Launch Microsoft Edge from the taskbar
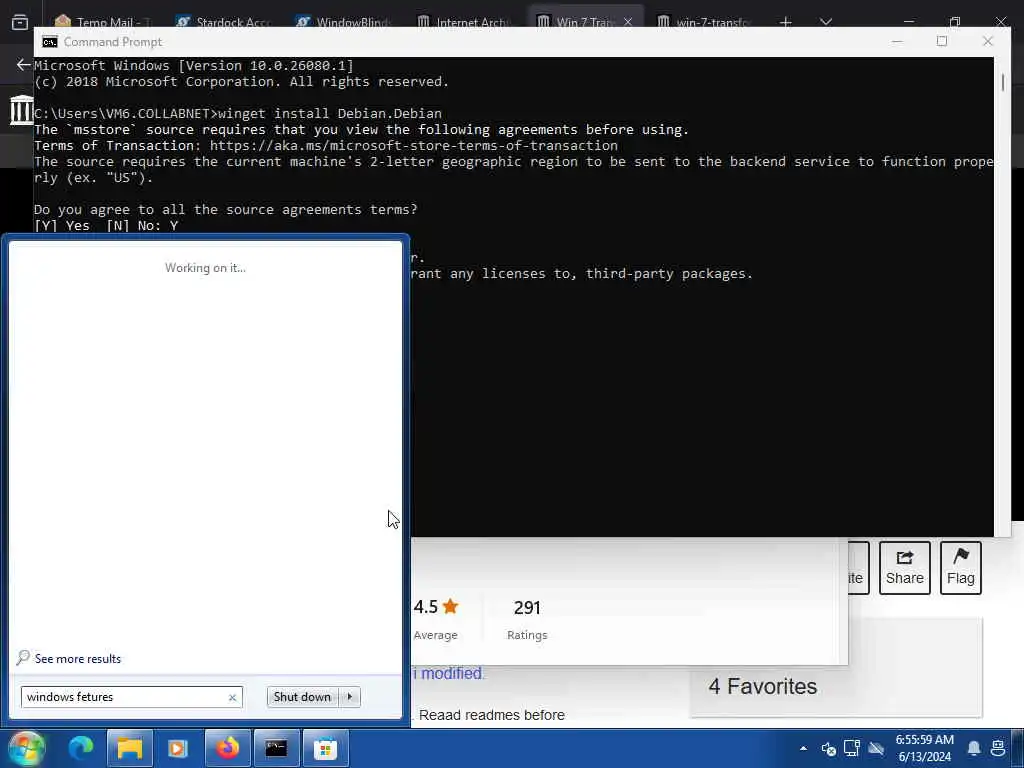The image size is (1024, 768). (81, 748)
